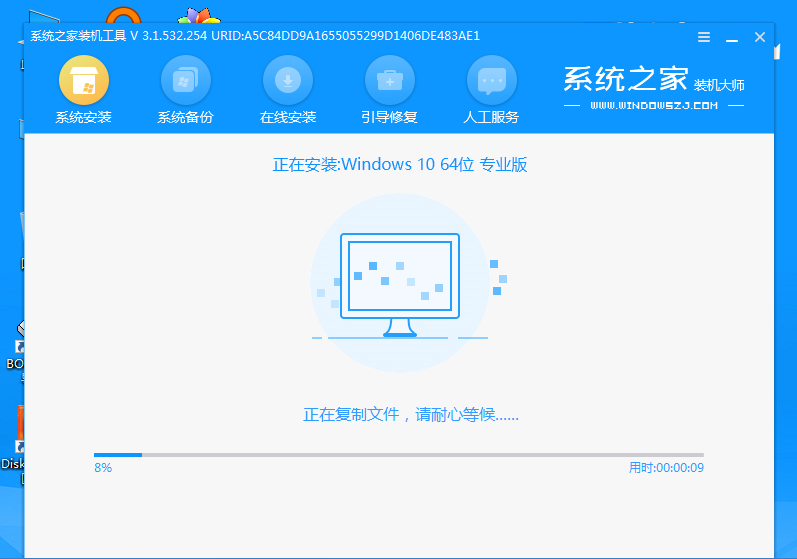Click the monitor installation illustration
This screenshot has height=559, width=797.
click(x=399, y=284)
